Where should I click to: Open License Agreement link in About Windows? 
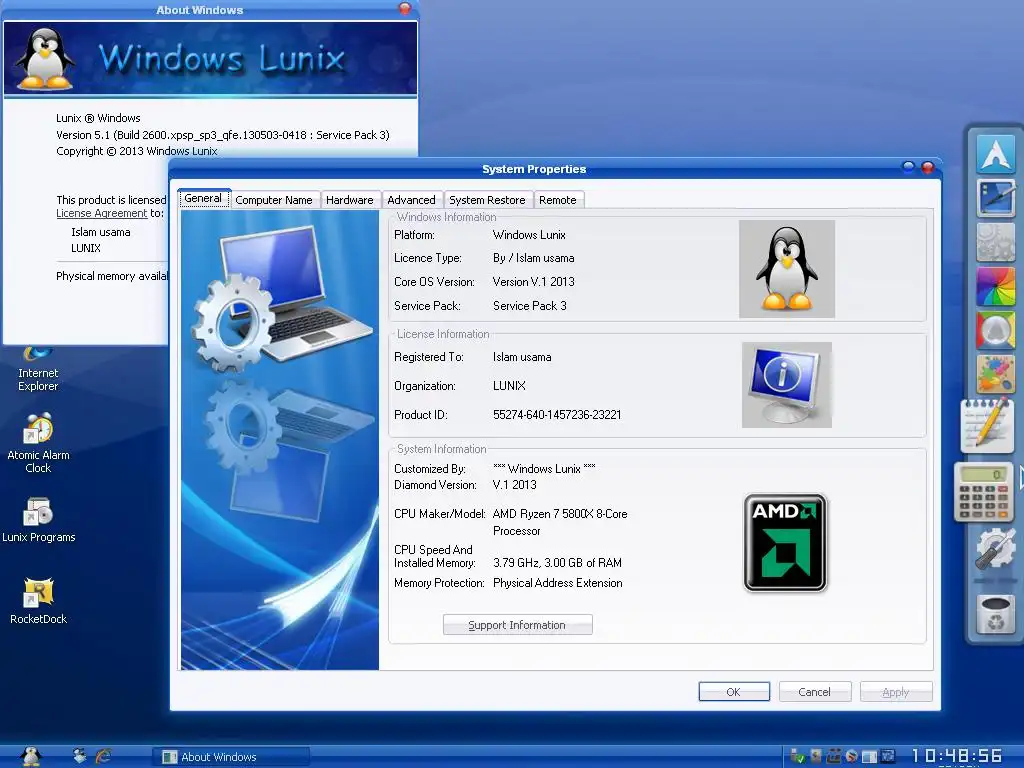point(102,213)
